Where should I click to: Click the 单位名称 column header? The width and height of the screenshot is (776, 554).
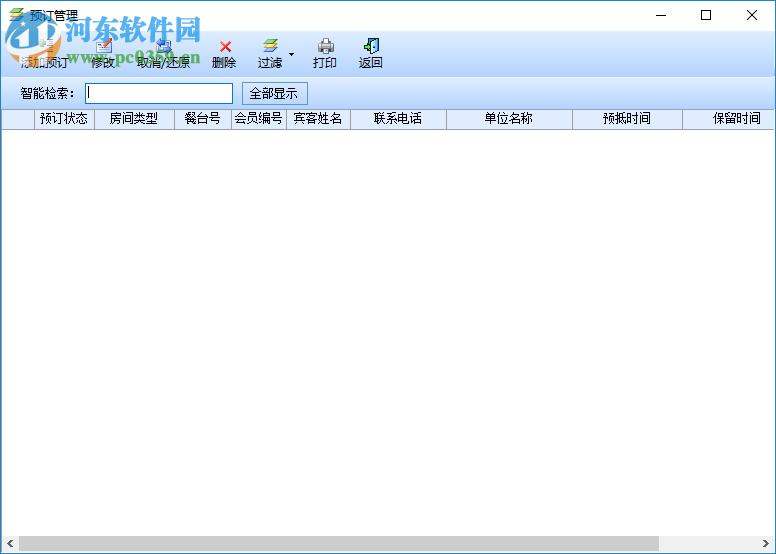point(509,119)
